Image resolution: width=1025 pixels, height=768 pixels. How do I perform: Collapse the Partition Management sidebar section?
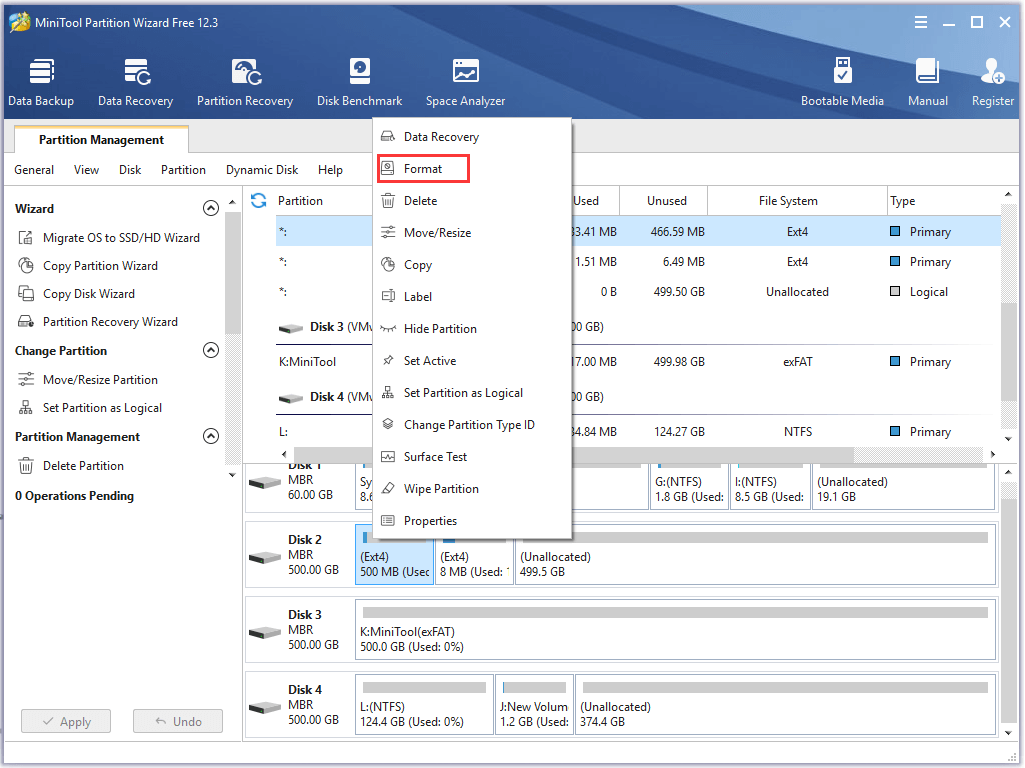tap(210, 437)
